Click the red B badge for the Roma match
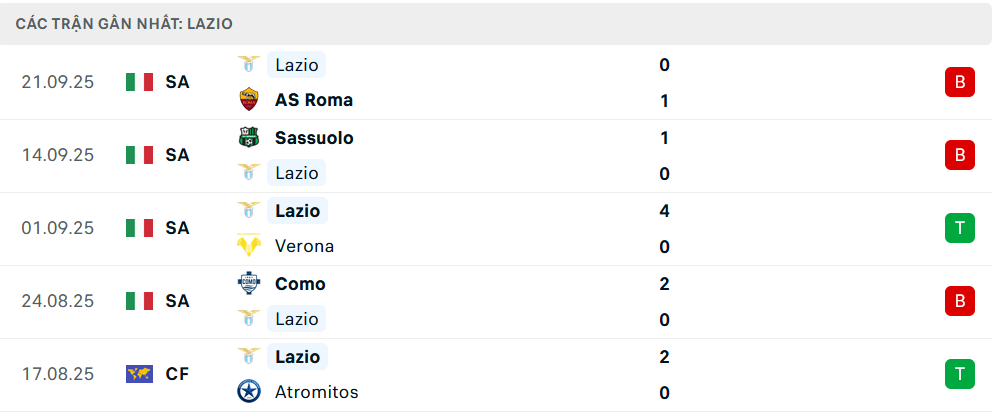 (959, 82)
